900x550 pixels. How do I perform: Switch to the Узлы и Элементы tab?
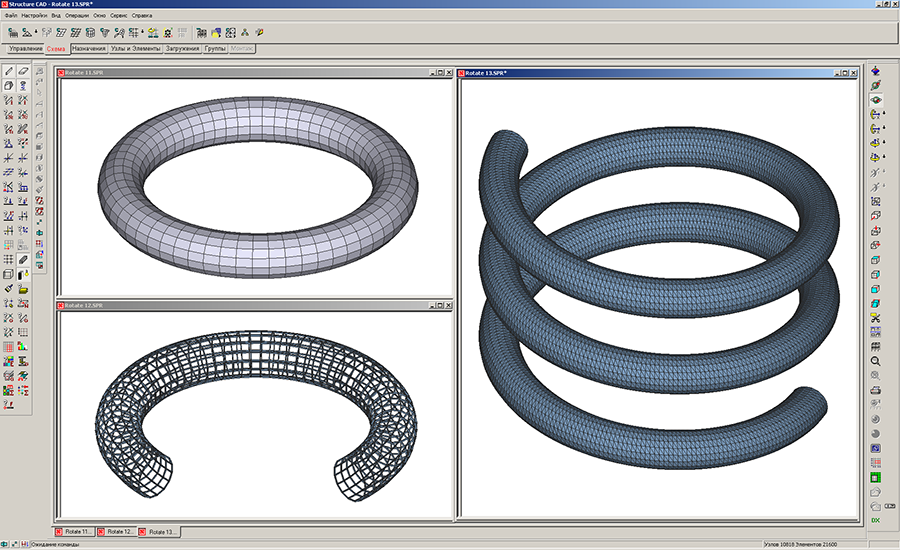point(135,48)
